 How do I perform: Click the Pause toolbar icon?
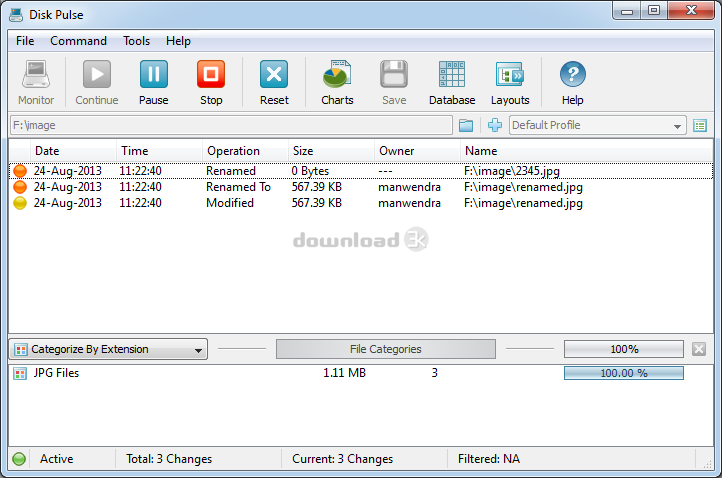(153, 76)
